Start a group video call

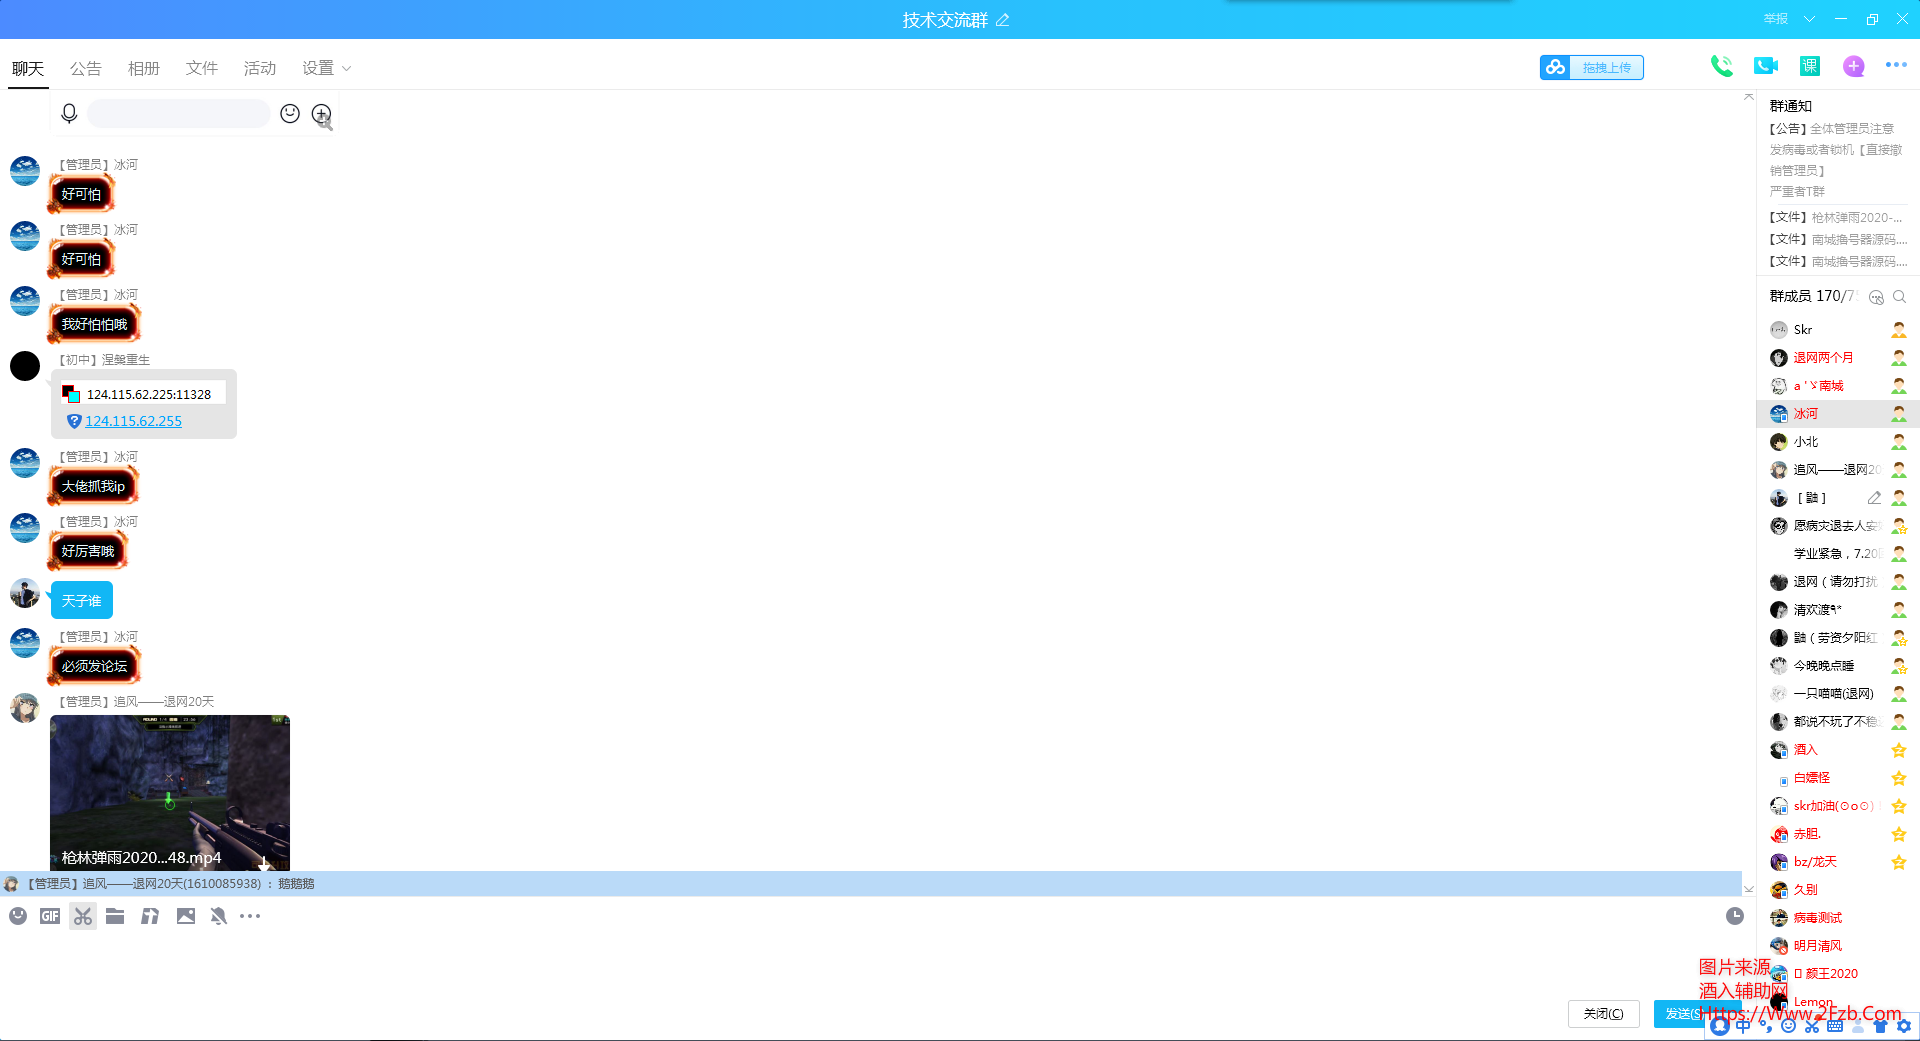1766,66
